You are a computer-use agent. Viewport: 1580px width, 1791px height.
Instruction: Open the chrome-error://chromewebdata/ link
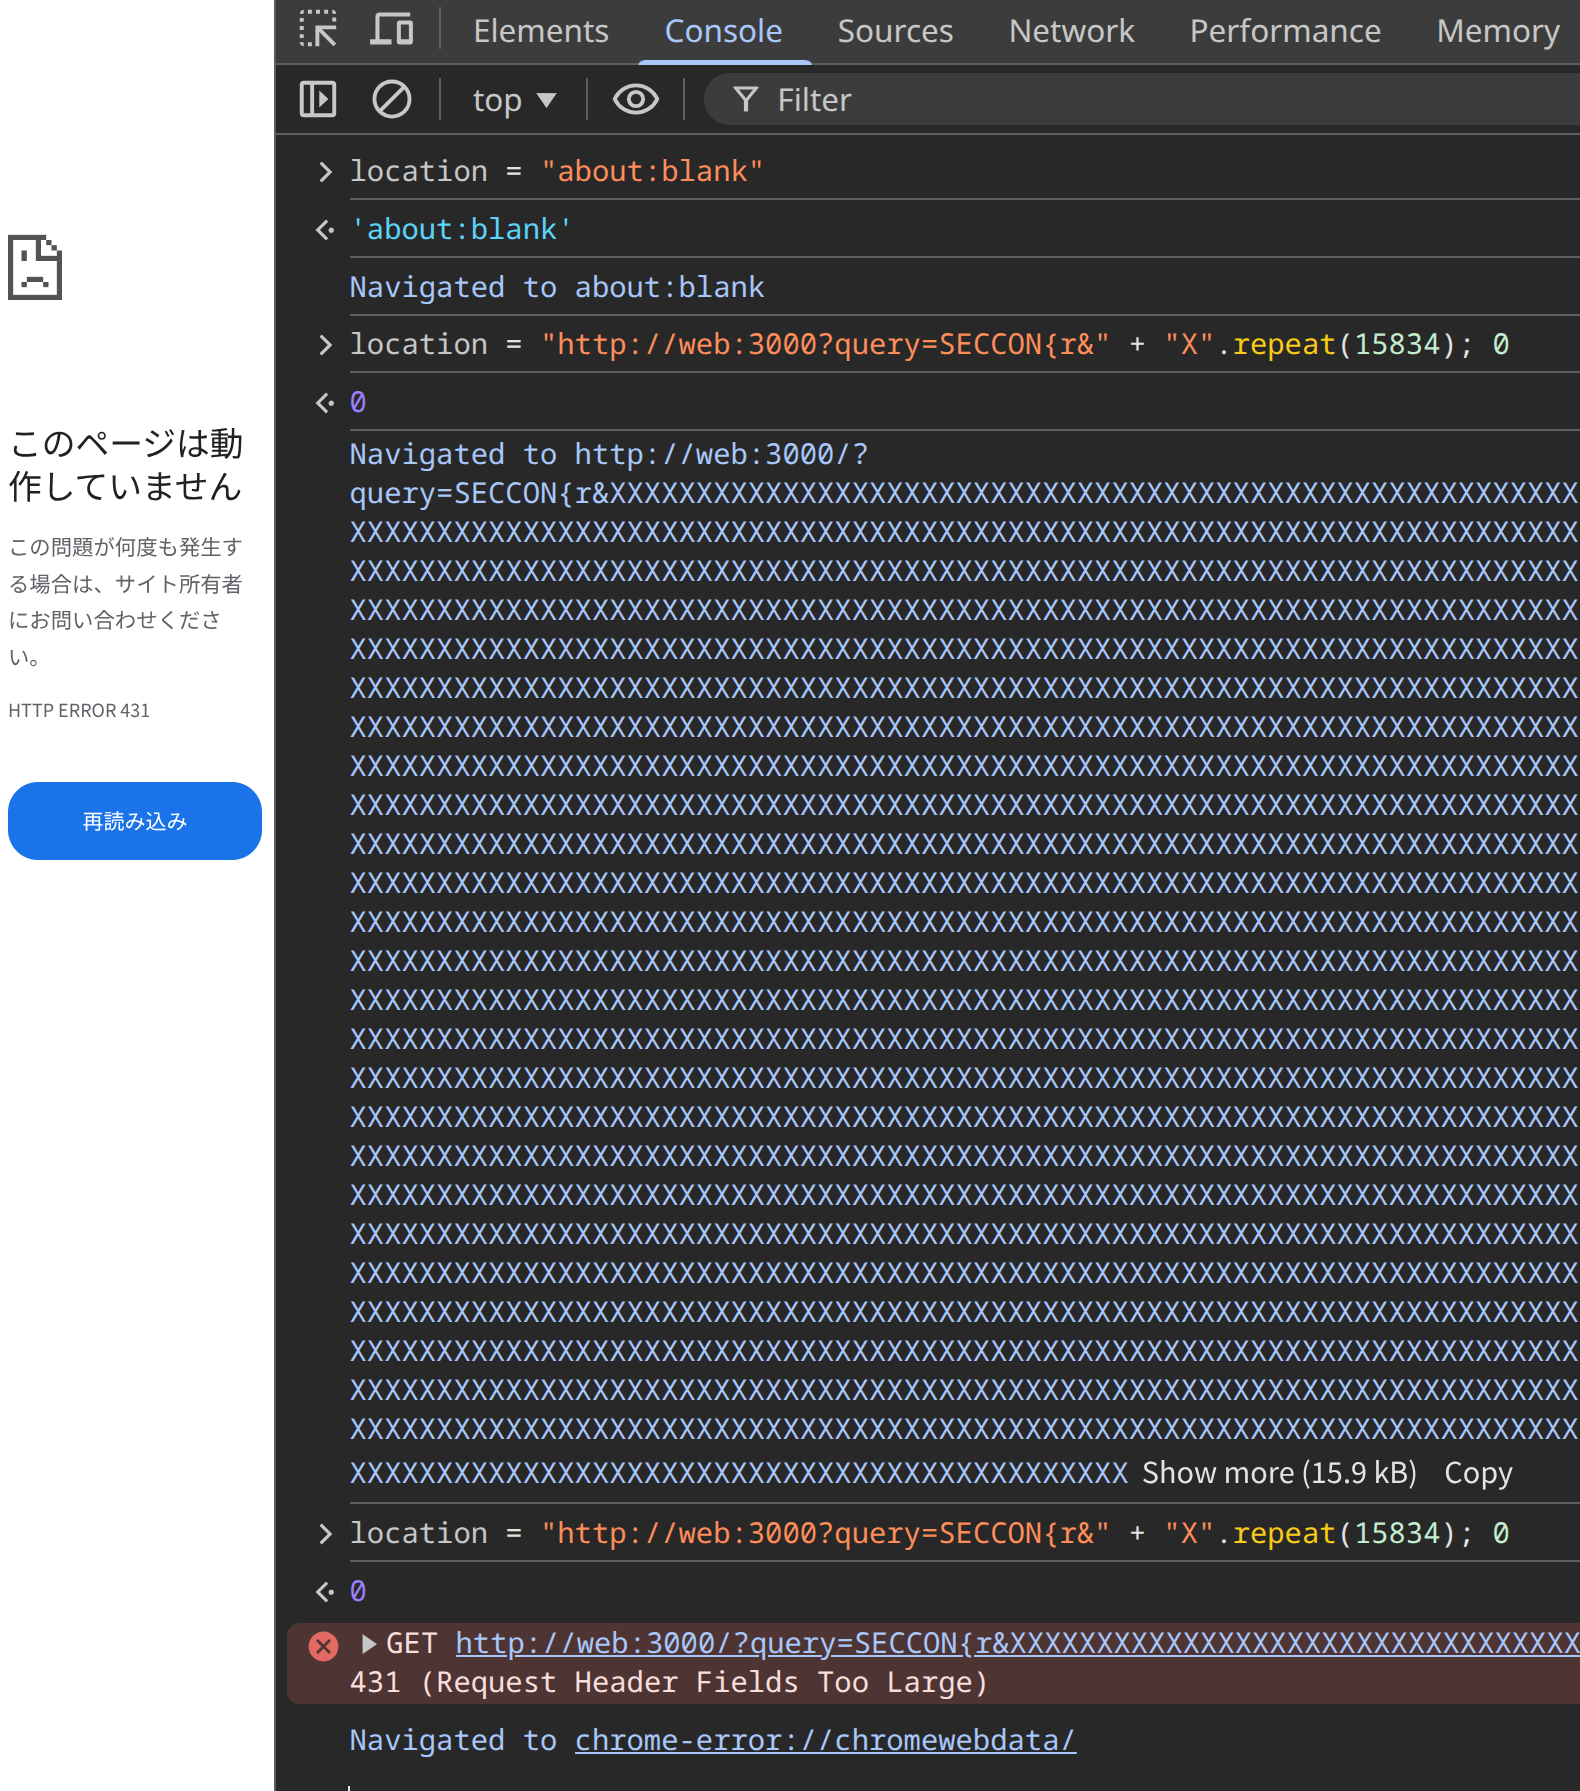pos(825,1740)
